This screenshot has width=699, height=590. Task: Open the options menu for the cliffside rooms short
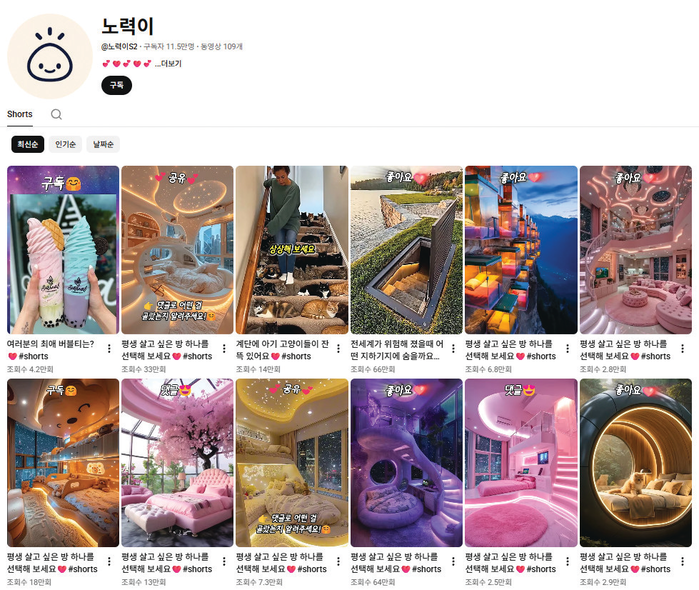coord(567,349)
